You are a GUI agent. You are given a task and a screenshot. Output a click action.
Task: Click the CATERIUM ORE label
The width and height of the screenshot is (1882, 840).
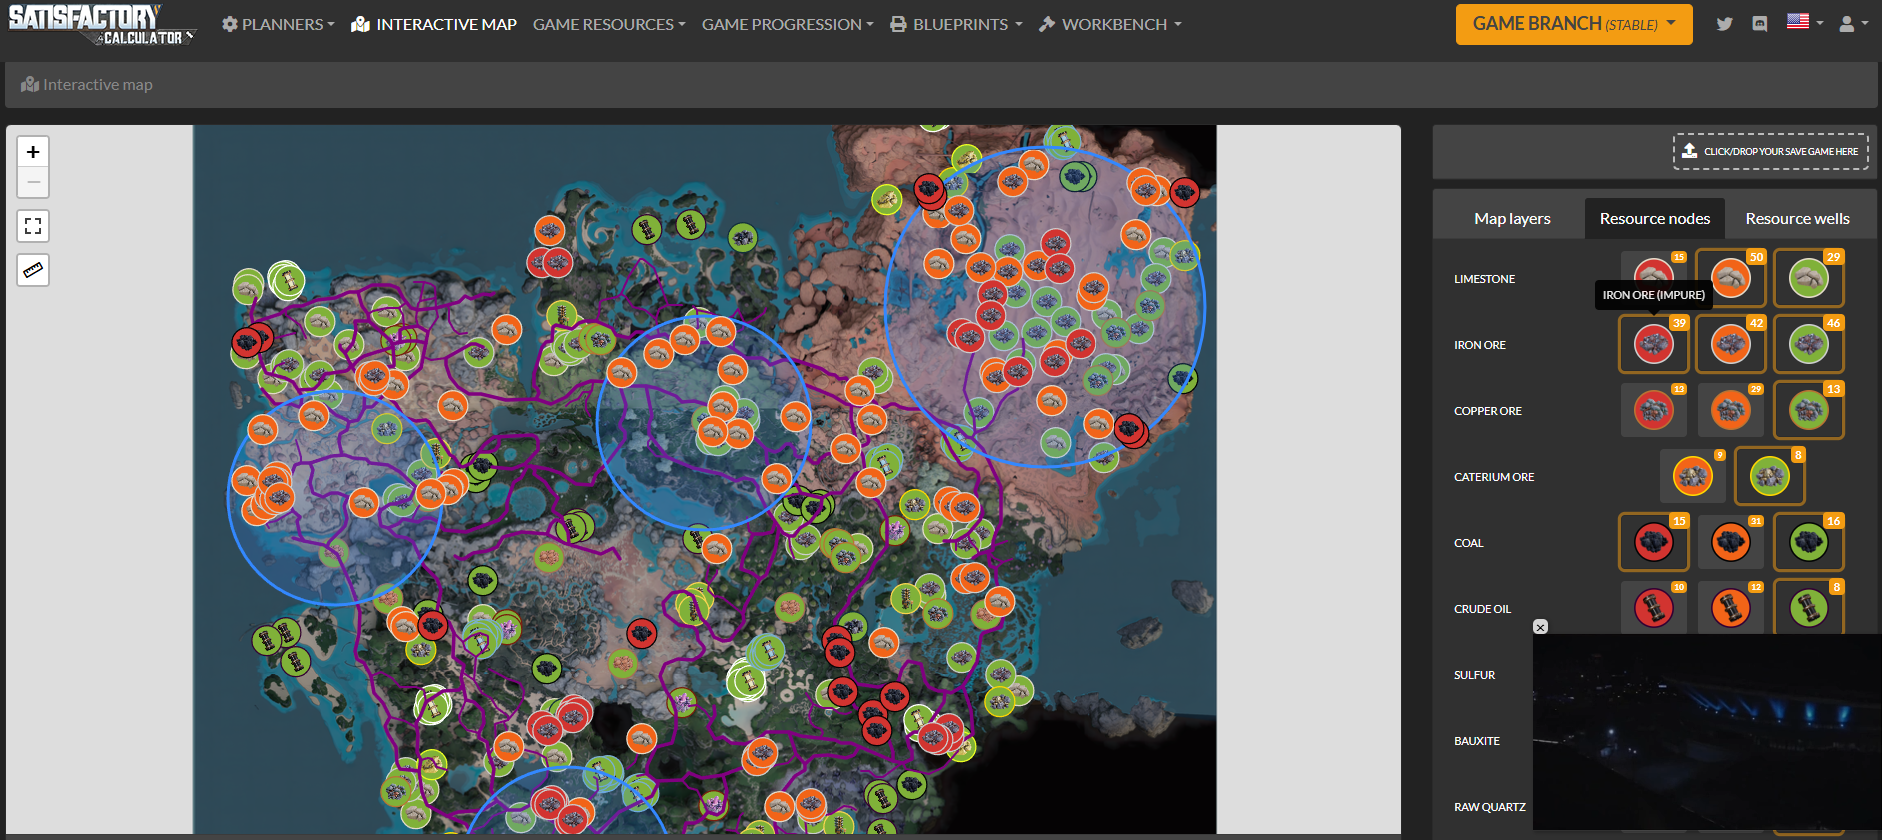click(x=1494, y=477)
